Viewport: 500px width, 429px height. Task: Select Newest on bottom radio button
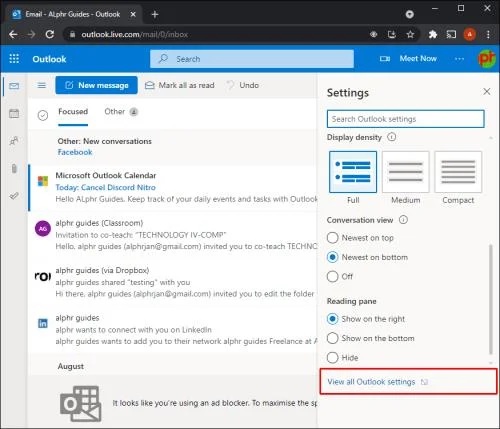(x=332, y=257)
